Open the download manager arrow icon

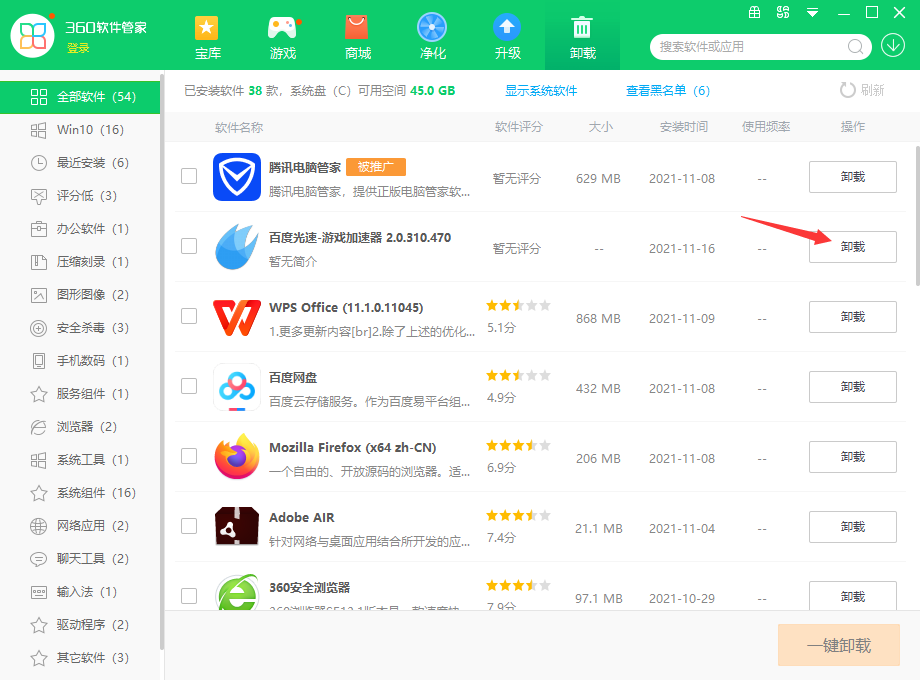tap(892, 45)
